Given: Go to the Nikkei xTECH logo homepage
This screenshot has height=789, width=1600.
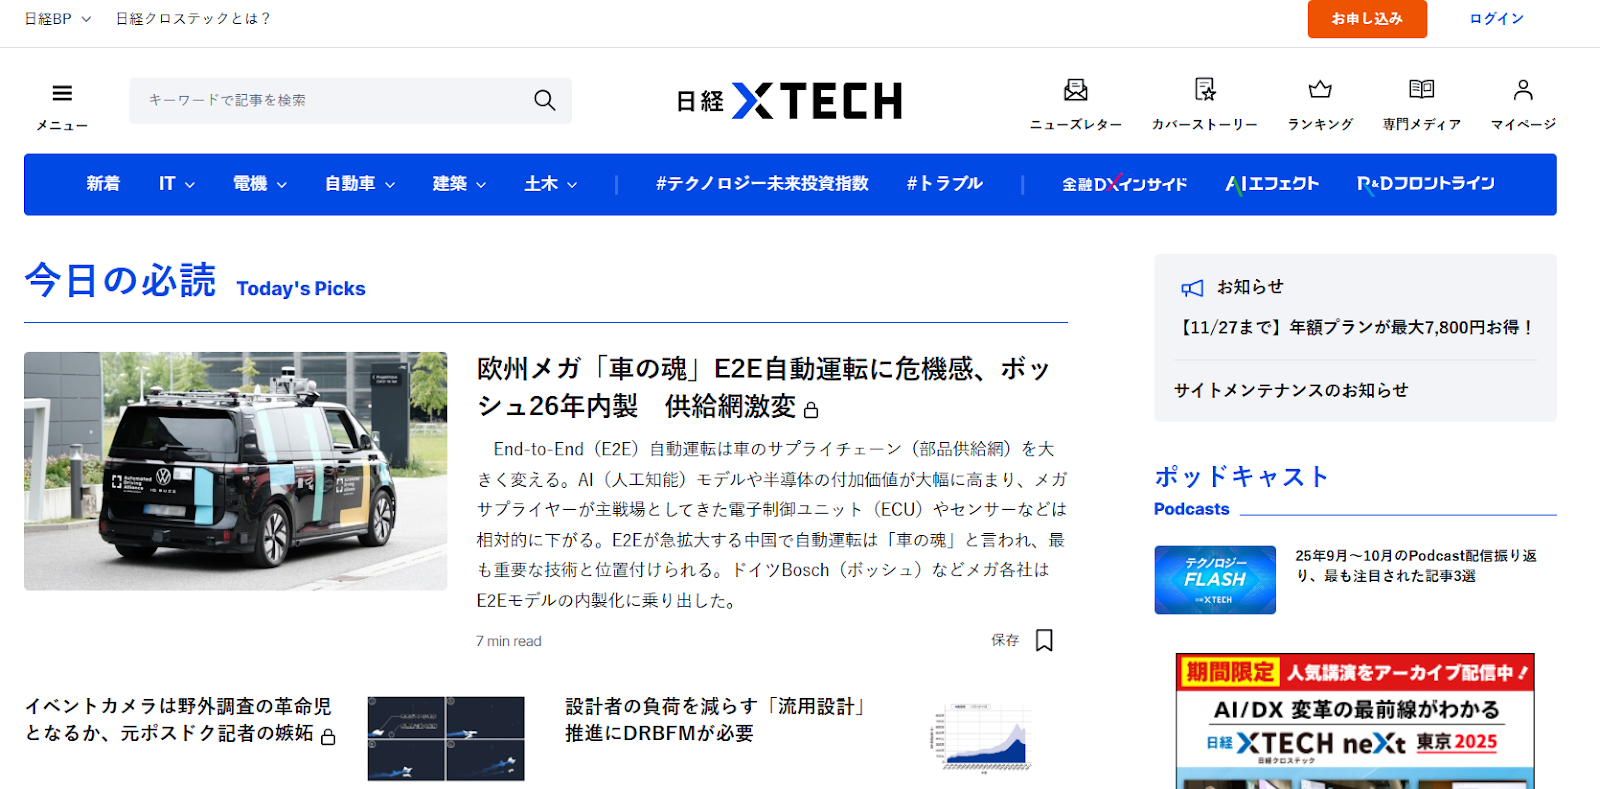Looking at the screenshot, I should click(789, 101).
